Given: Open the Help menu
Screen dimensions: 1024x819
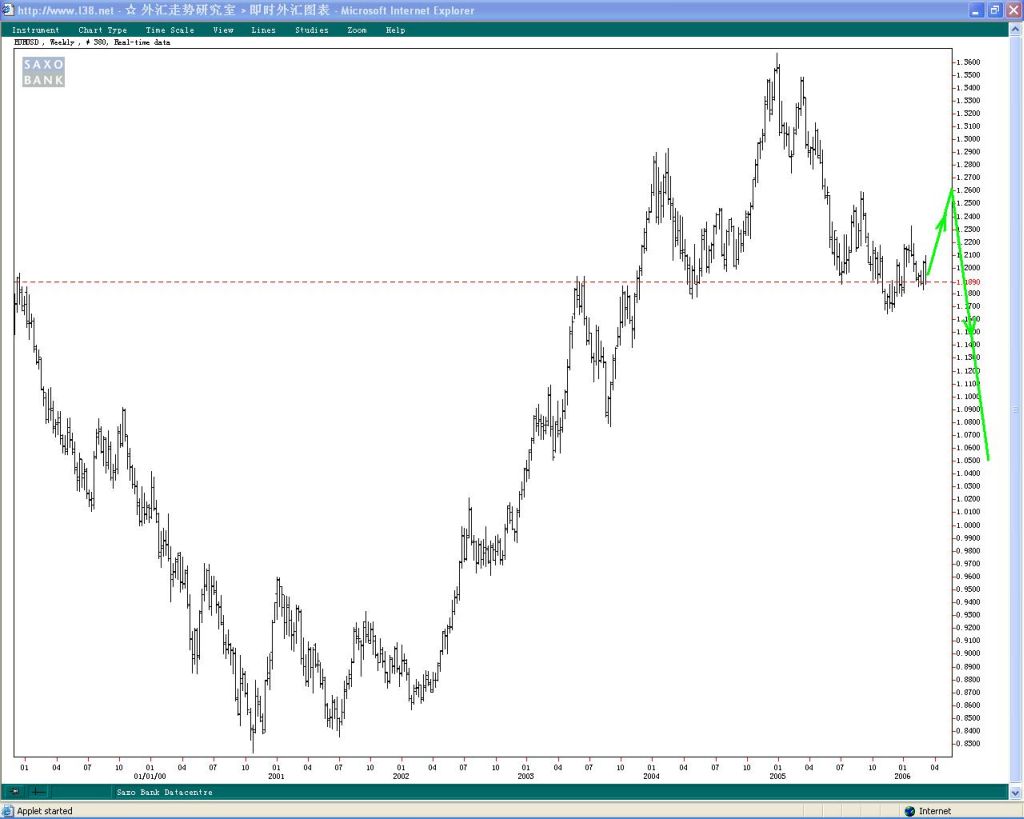Looking at the screenshot, I should tap(395, 30).
